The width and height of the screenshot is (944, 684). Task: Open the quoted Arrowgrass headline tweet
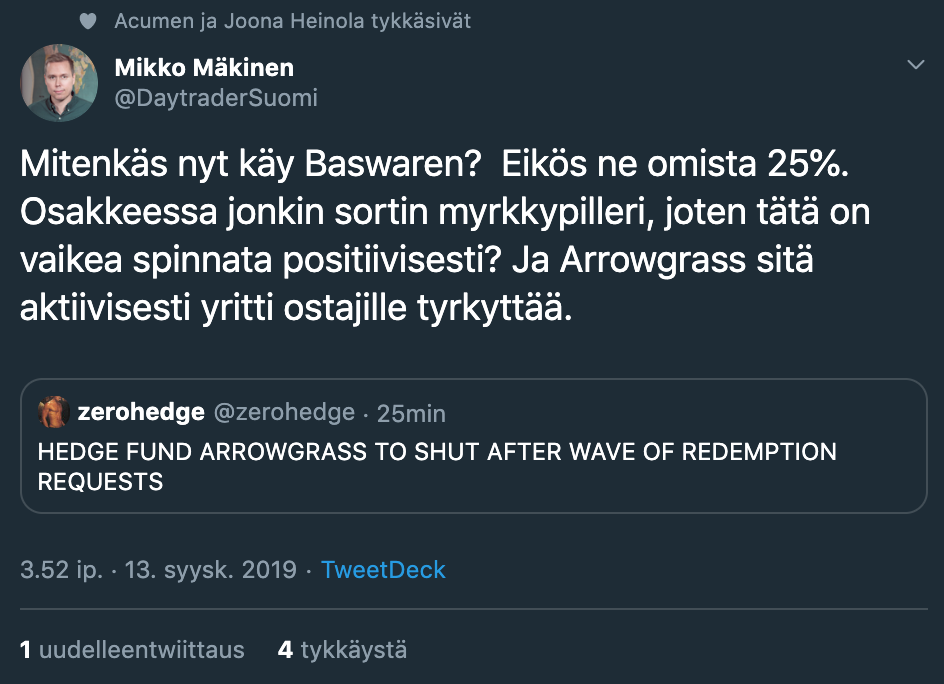tap(437, 466)
